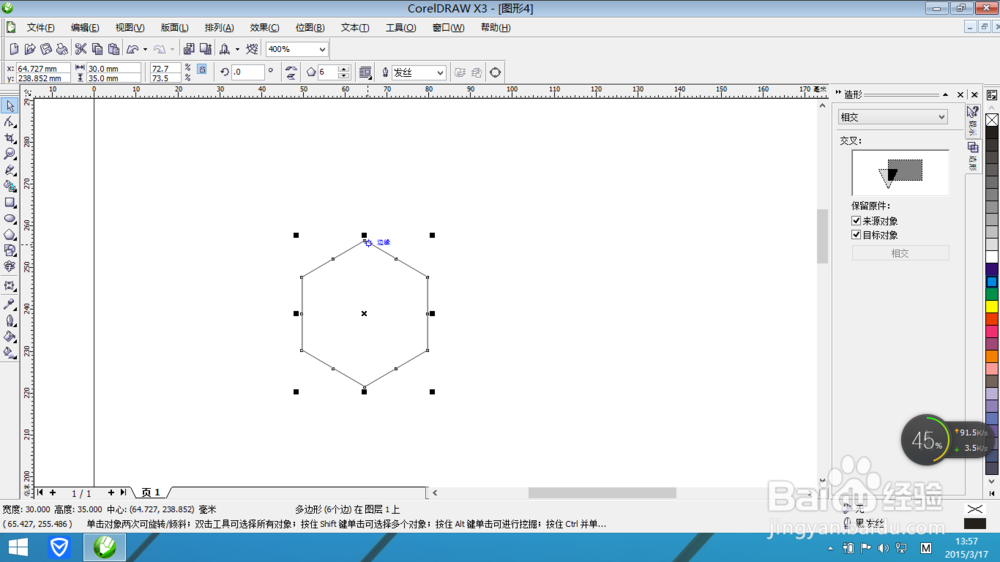
Task: Open the 提示 docker side tab
Action: [973, 120]
